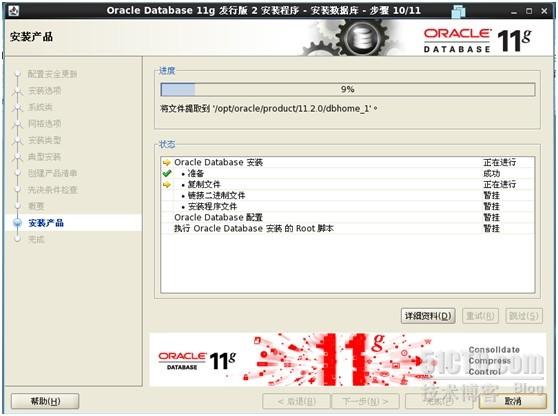Select the 链接二进制文件 status row

348,195
